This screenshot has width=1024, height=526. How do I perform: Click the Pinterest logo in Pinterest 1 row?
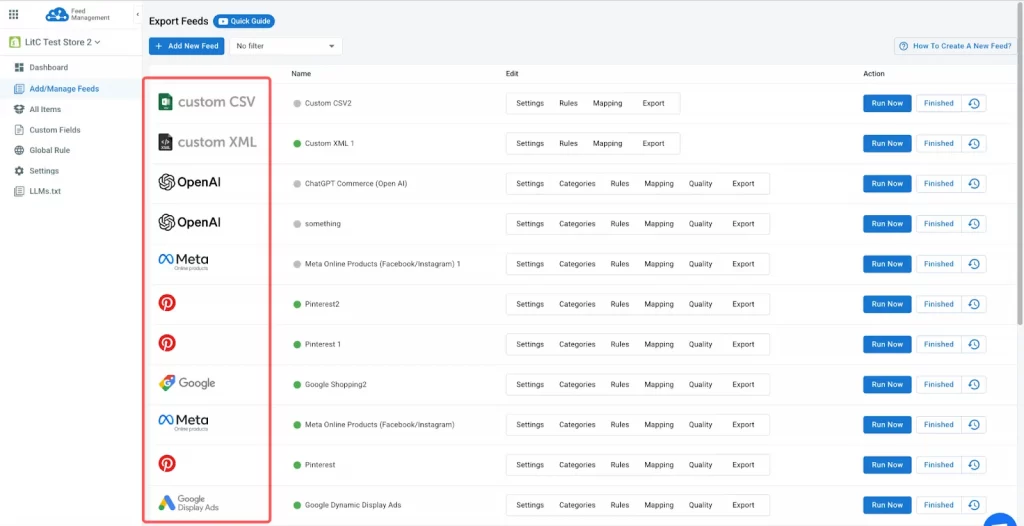[167, 343]
